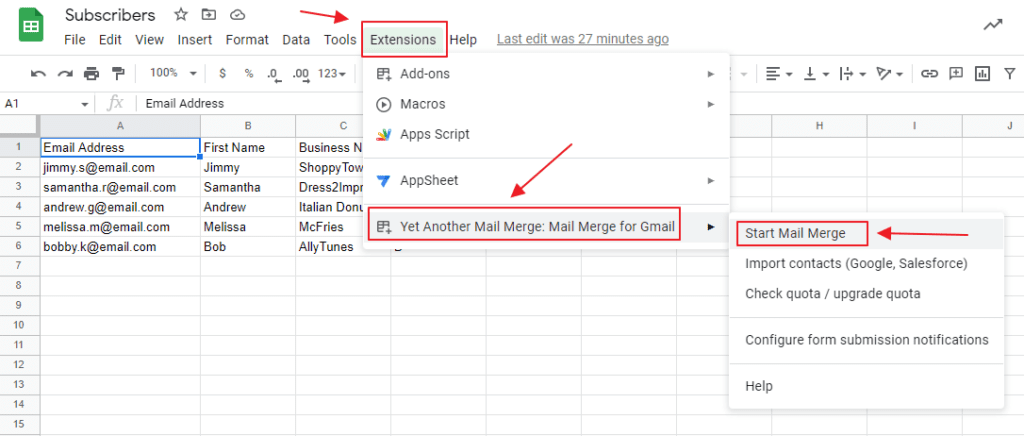Click the Print icon
The image size is (1024, 436).
click(x=91, y=74)
